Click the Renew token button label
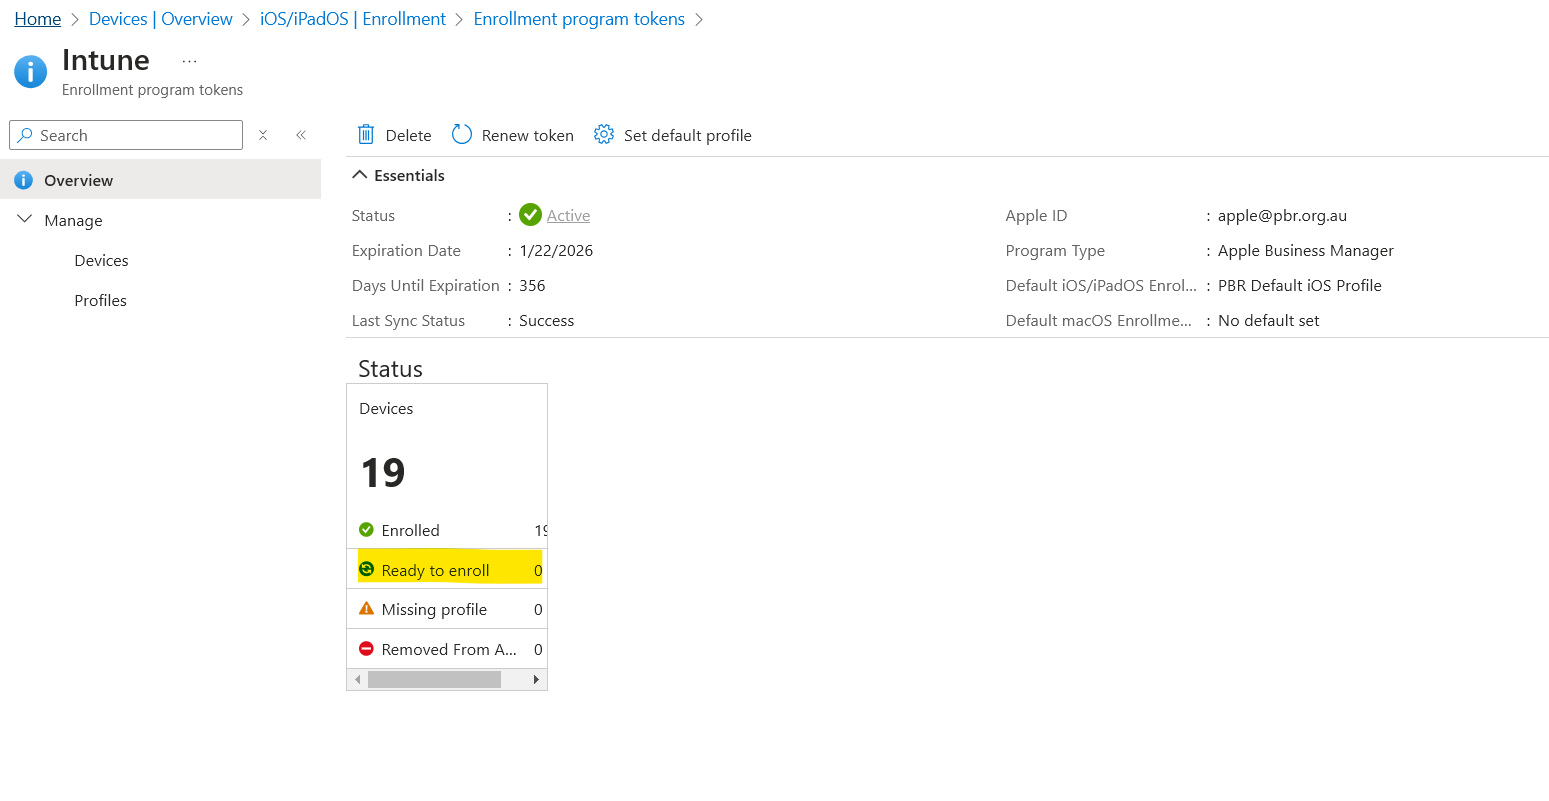The width and height of the screenshot is (1549, 801). point(528,135)
